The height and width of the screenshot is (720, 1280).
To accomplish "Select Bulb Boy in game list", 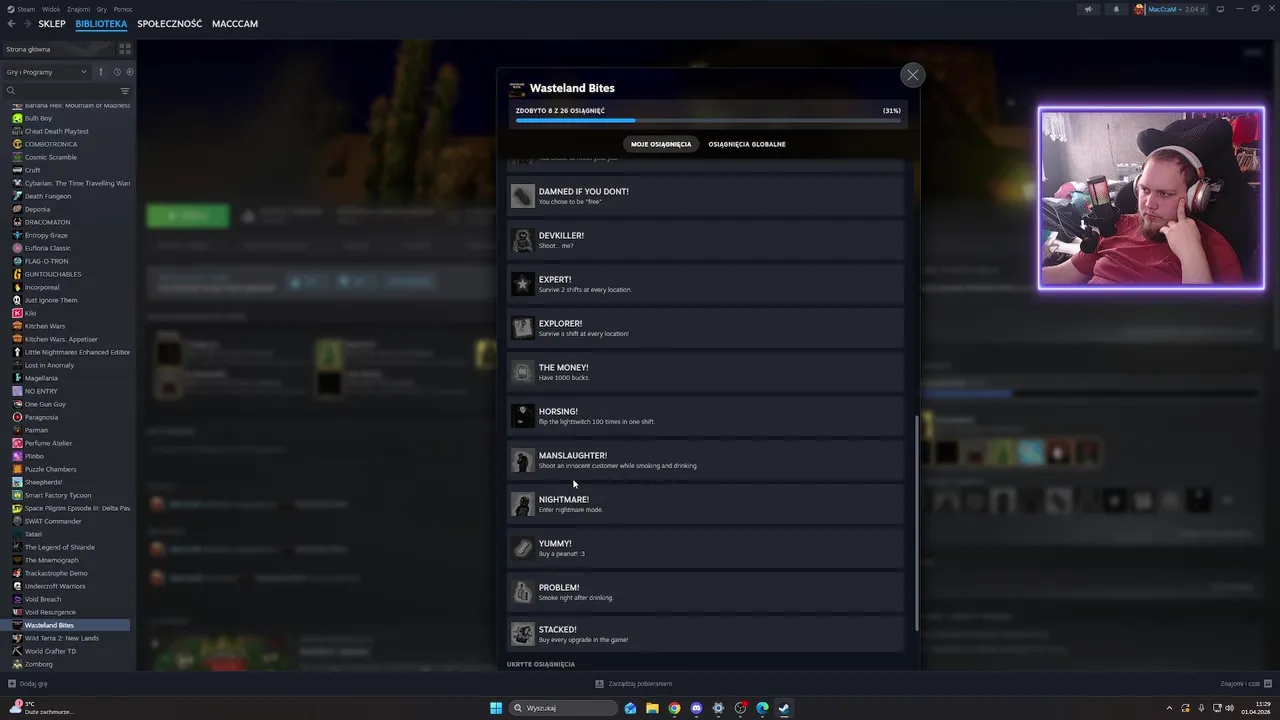I will coord(38,118).
